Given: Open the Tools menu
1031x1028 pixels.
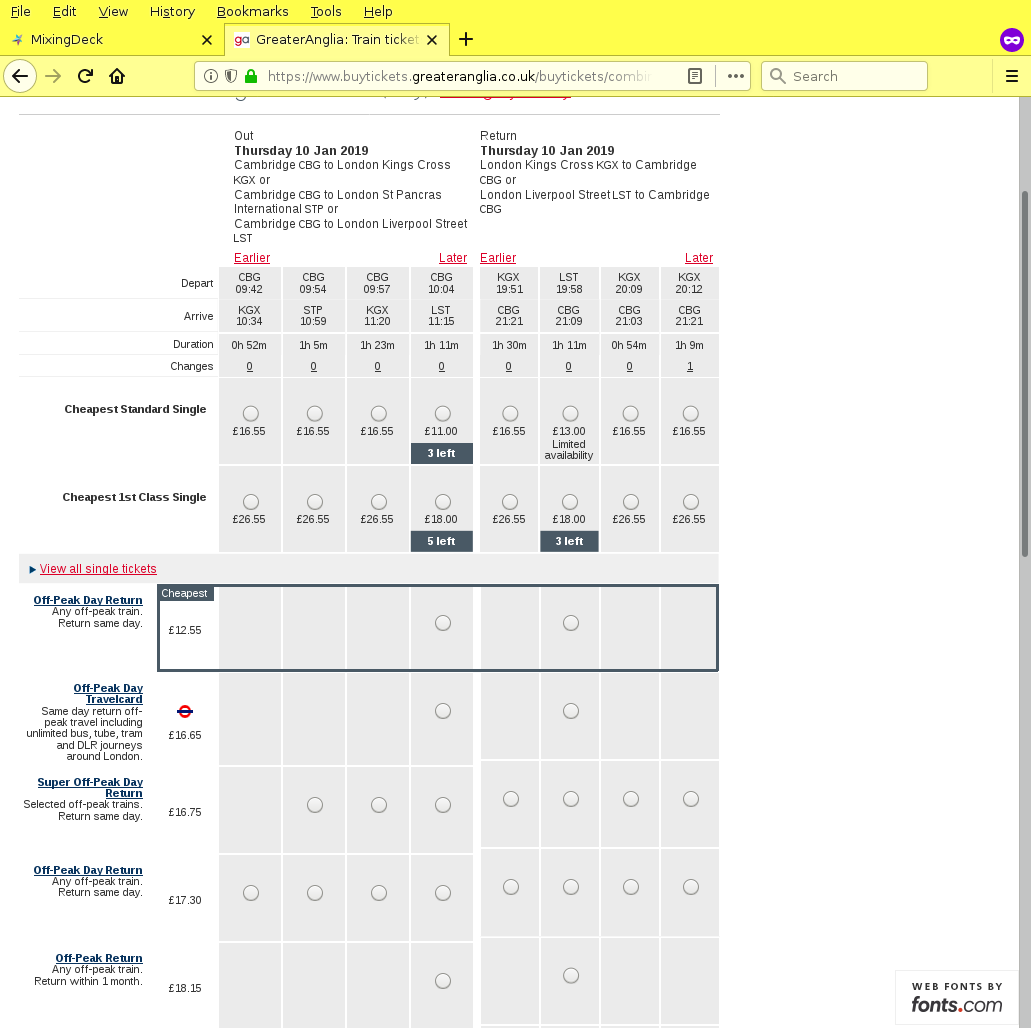Looking at the screenshot, I should pos(325,11).
